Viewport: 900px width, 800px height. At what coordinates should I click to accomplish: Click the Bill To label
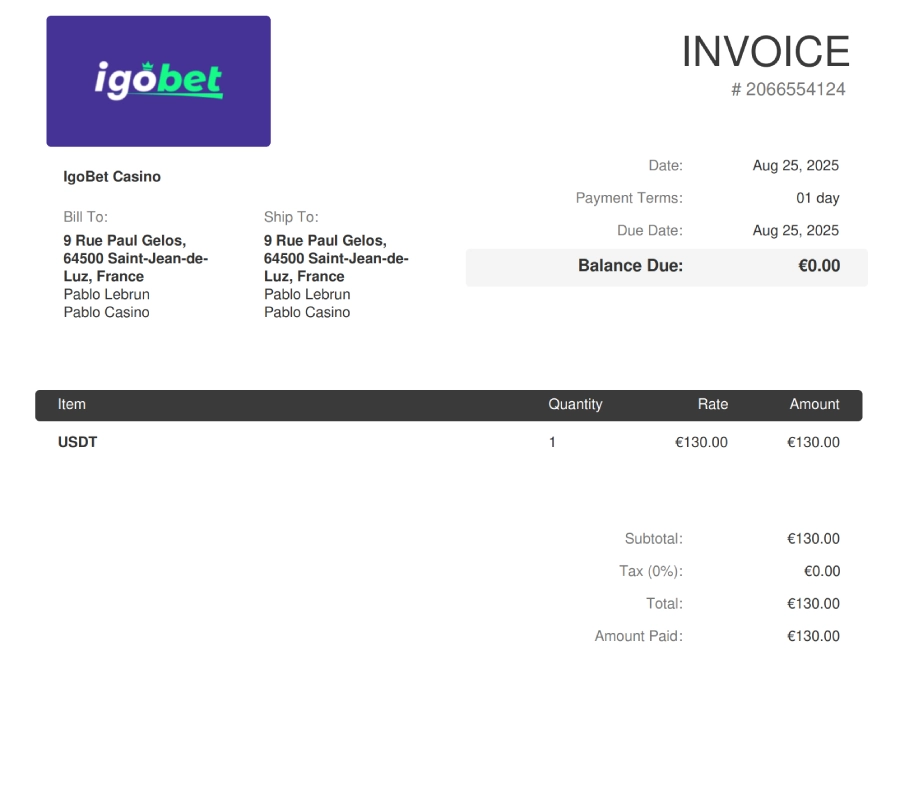85,217
